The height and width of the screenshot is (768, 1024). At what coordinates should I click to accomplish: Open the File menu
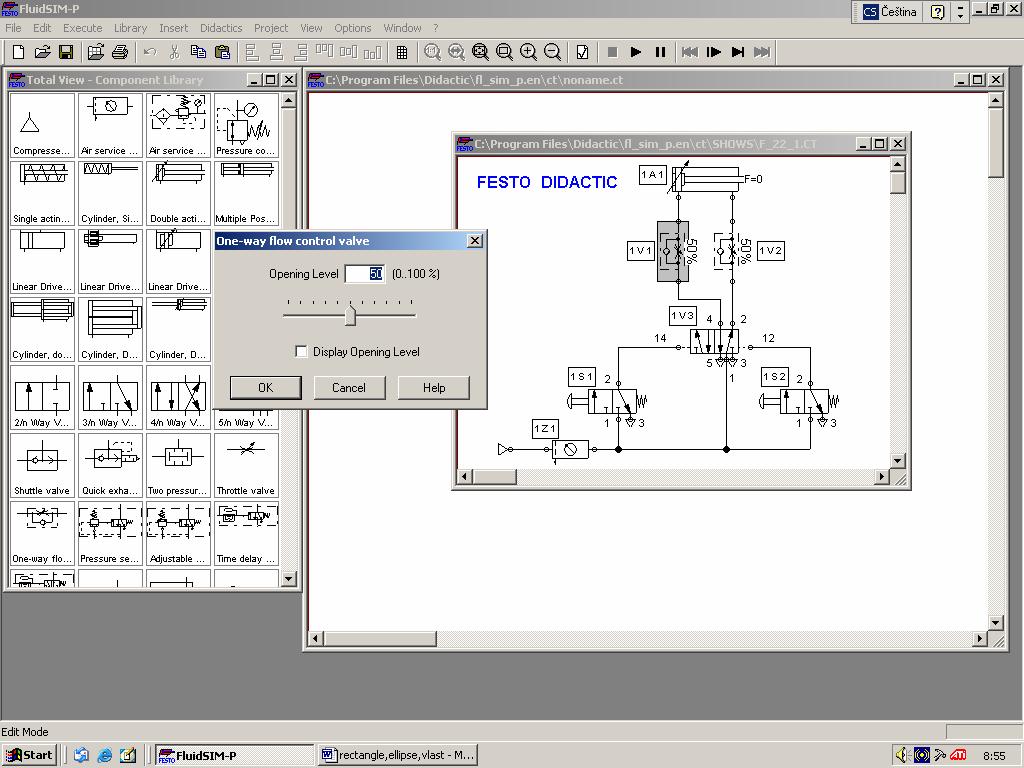point(13,28)
